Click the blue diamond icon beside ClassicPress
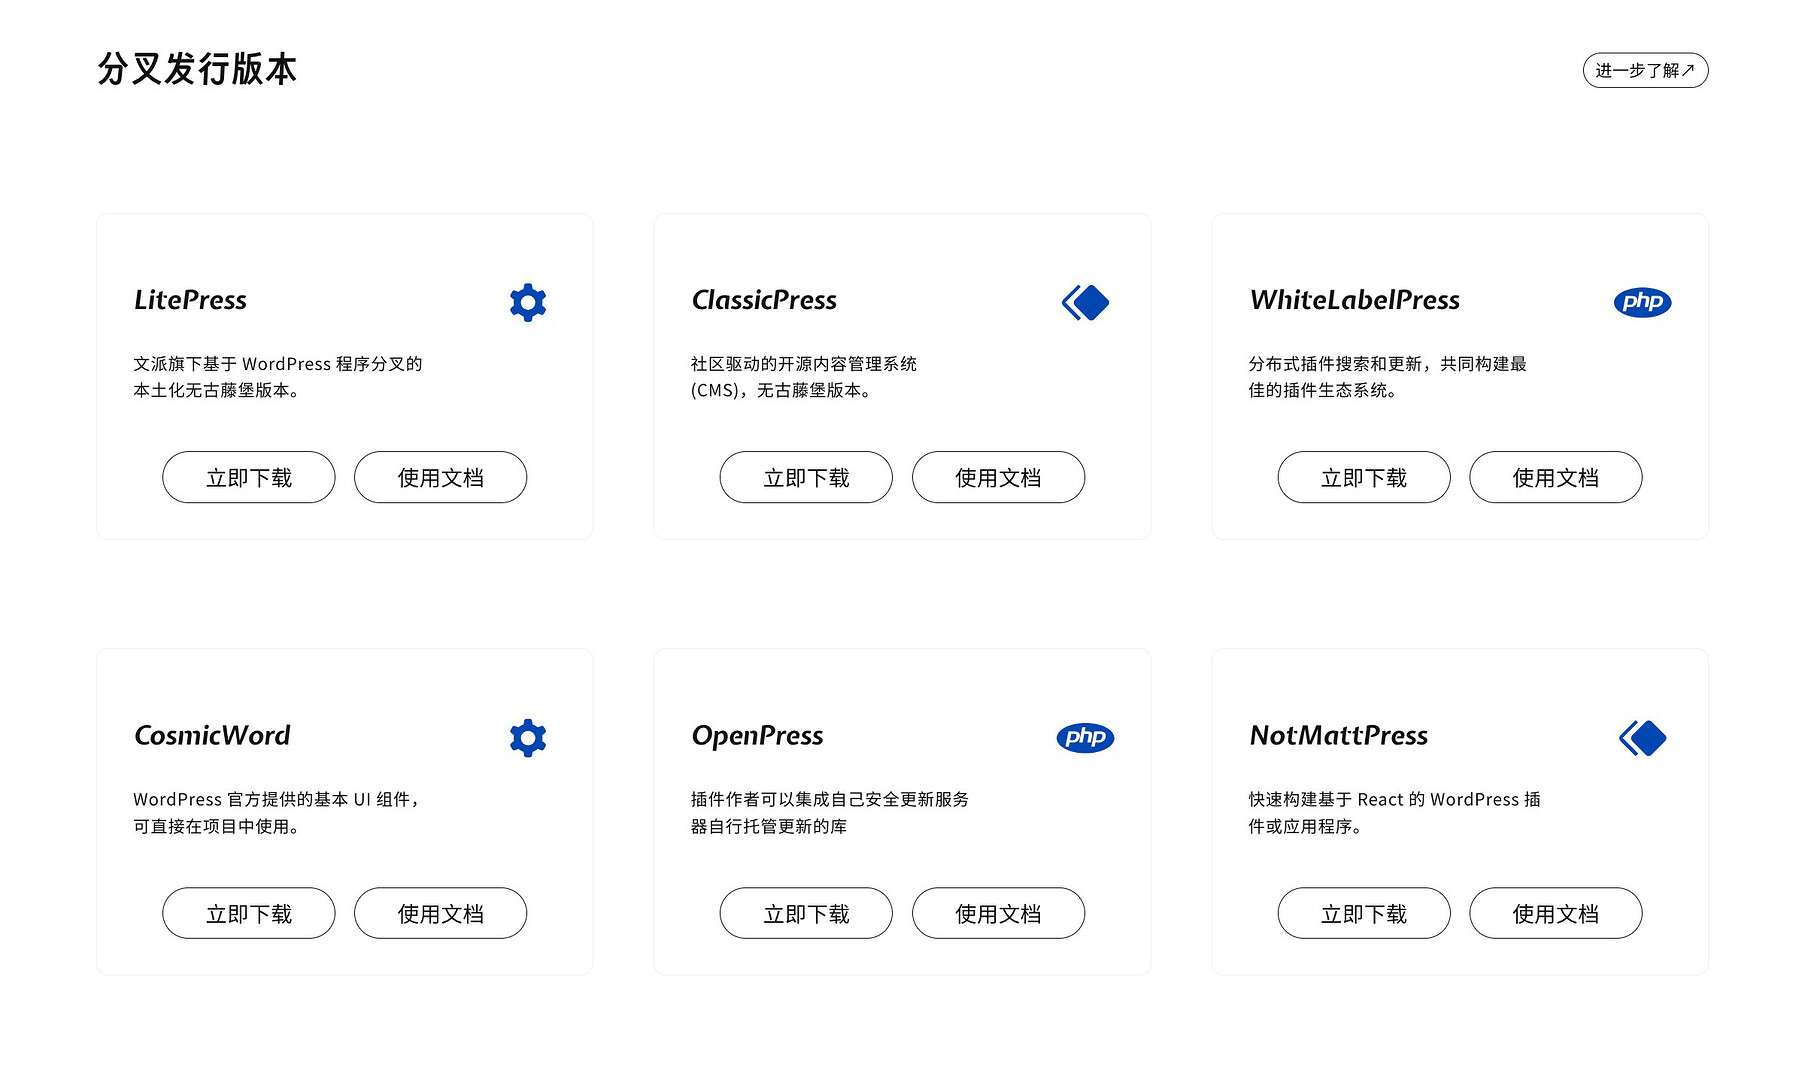1802x1080 pixels. click(x=1085, y=302)
